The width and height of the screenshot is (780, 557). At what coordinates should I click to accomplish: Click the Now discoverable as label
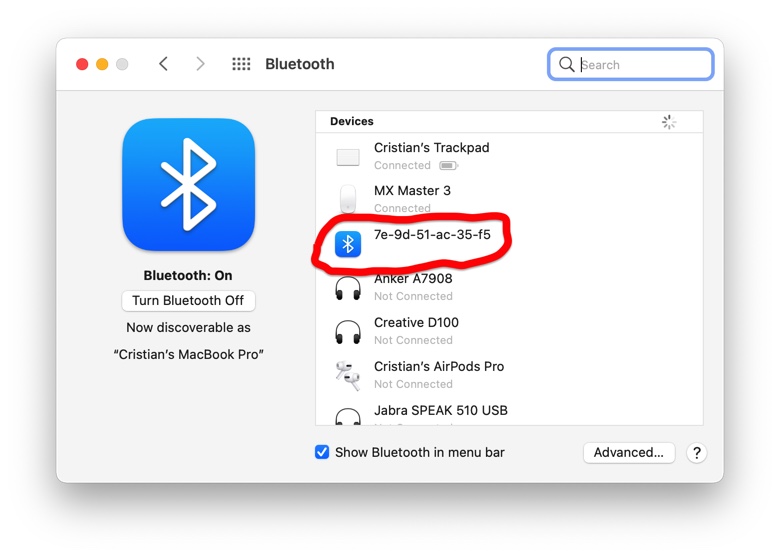point(189,328)
